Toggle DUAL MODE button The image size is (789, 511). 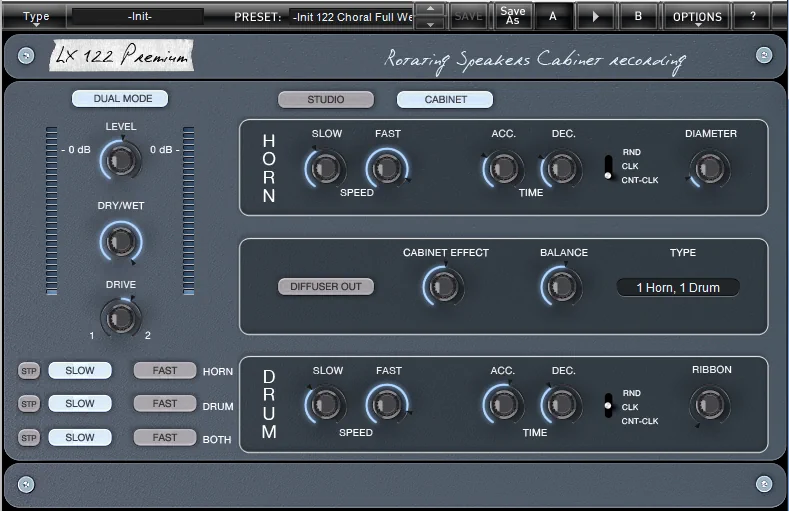click(x=120, y=99)
